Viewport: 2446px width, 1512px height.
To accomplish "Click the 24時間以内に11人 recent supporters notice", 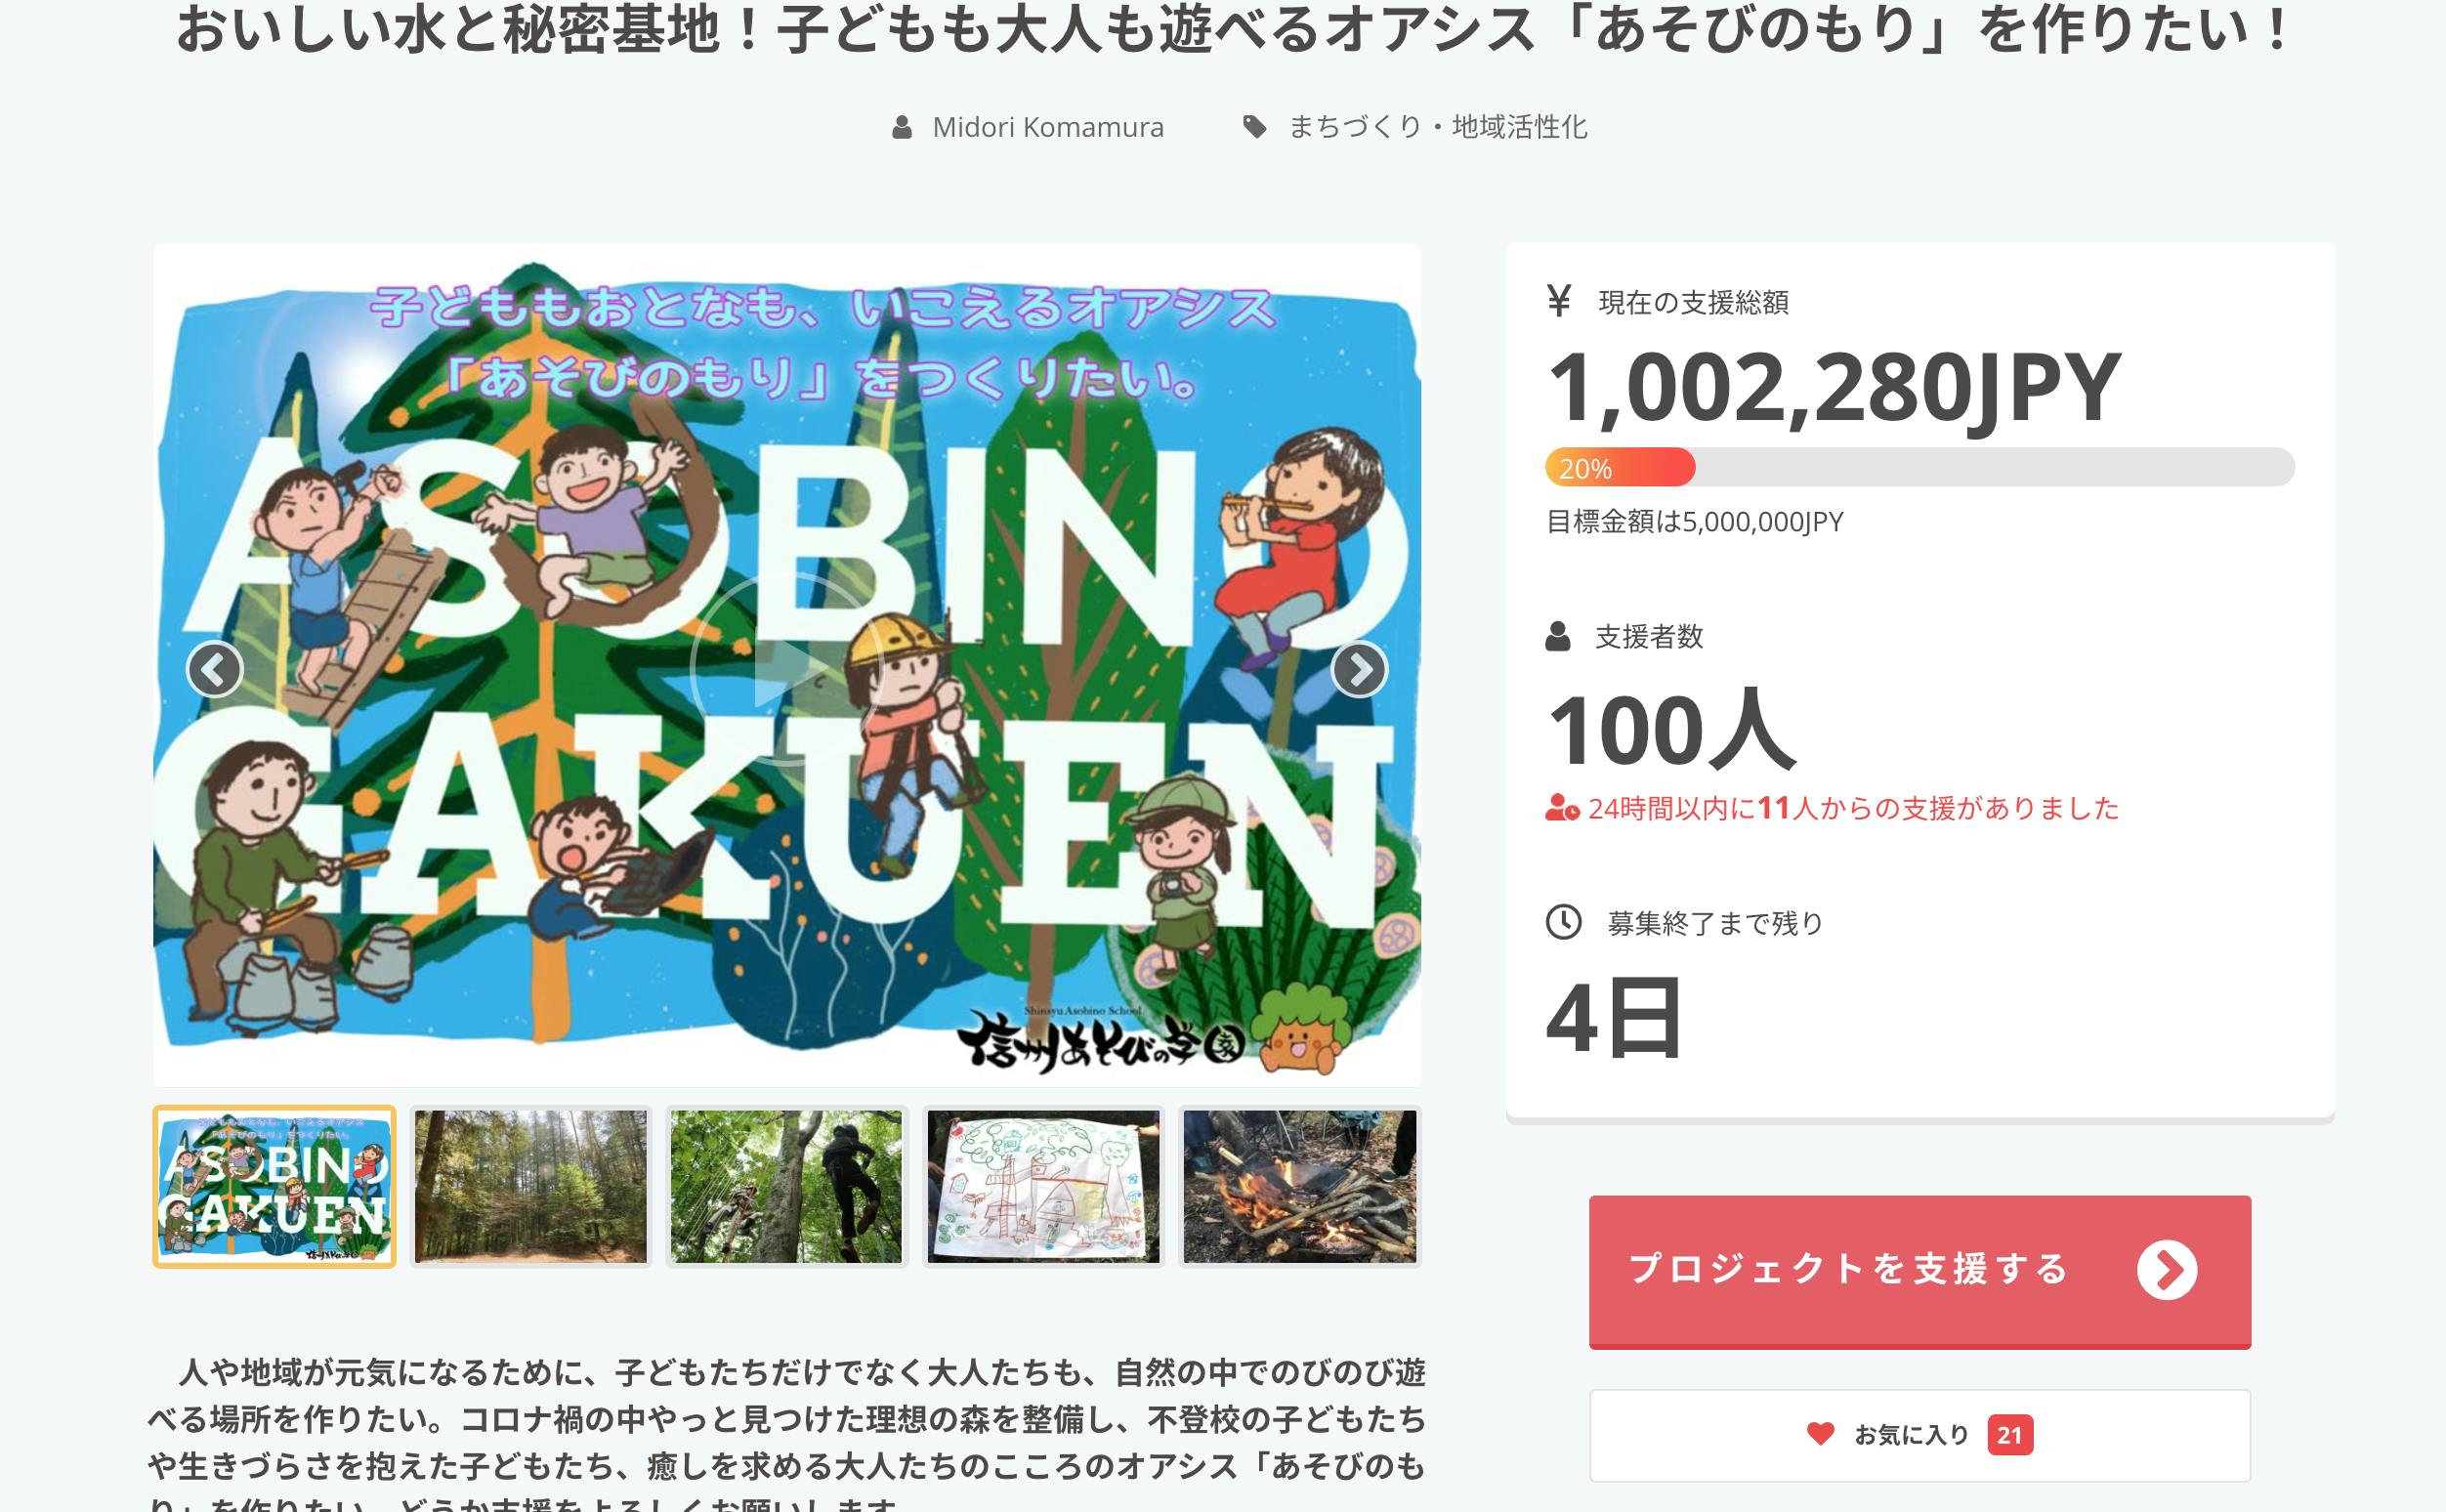I will (1832, 808).
